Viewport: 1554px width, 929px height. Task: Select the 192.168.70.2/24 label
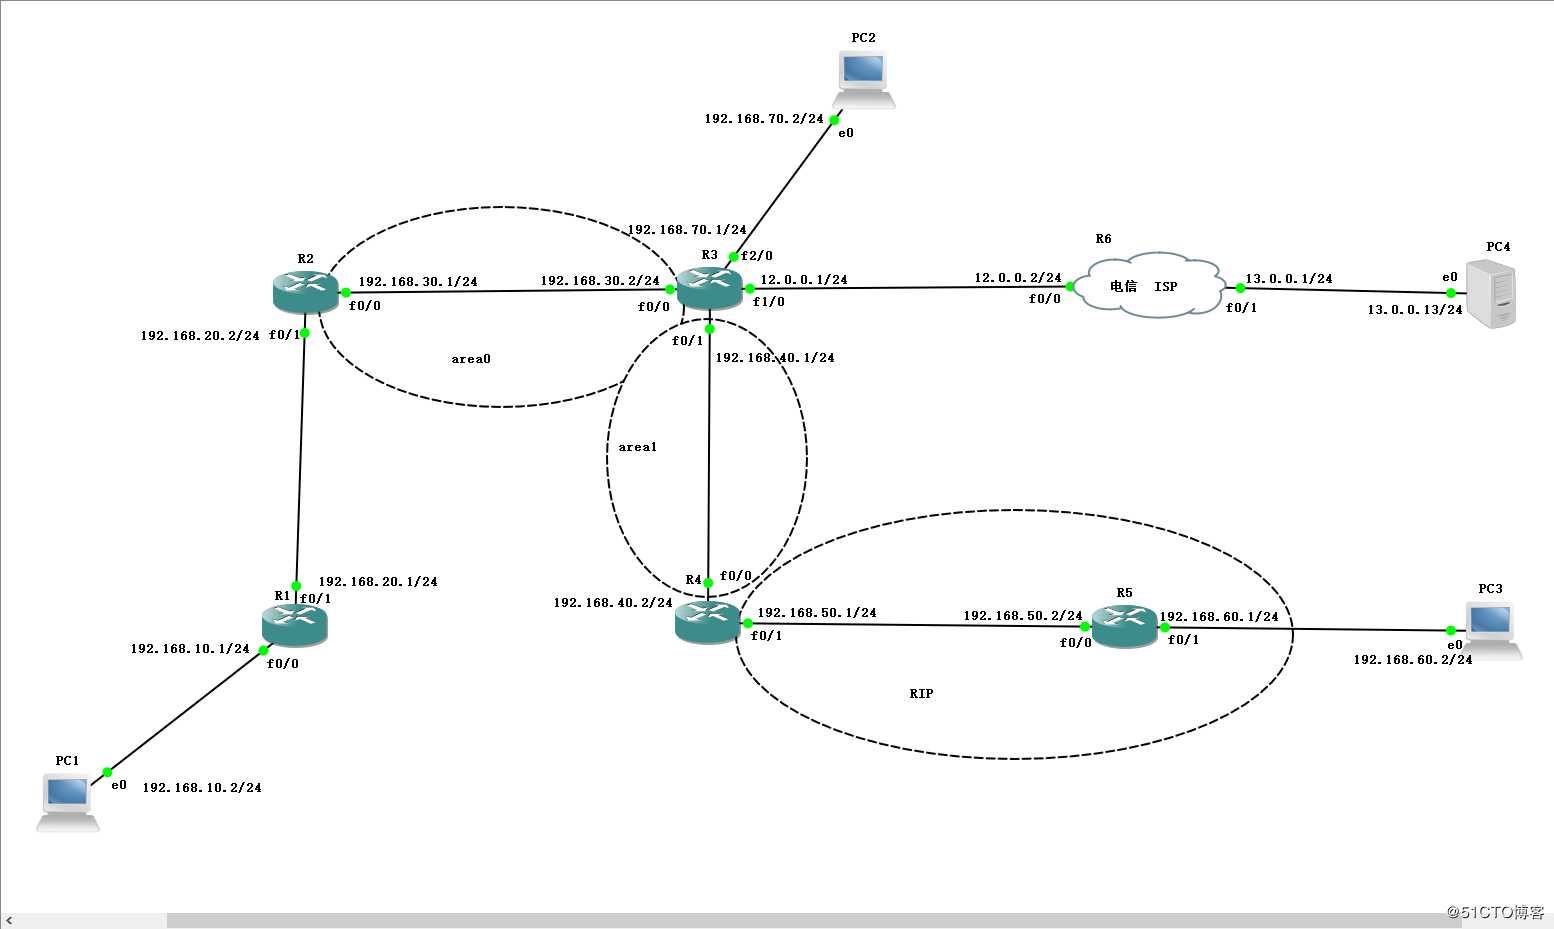(x=764, y=119)
